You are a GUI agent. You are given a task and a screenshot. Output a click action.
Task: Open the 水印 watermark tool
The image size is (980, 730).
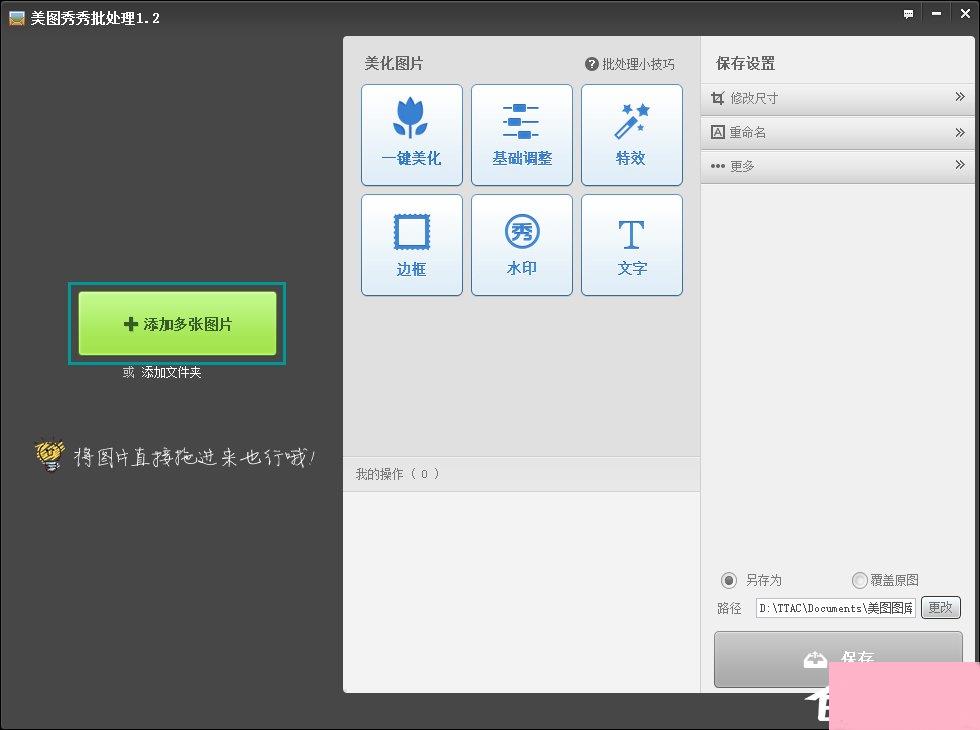522,245
